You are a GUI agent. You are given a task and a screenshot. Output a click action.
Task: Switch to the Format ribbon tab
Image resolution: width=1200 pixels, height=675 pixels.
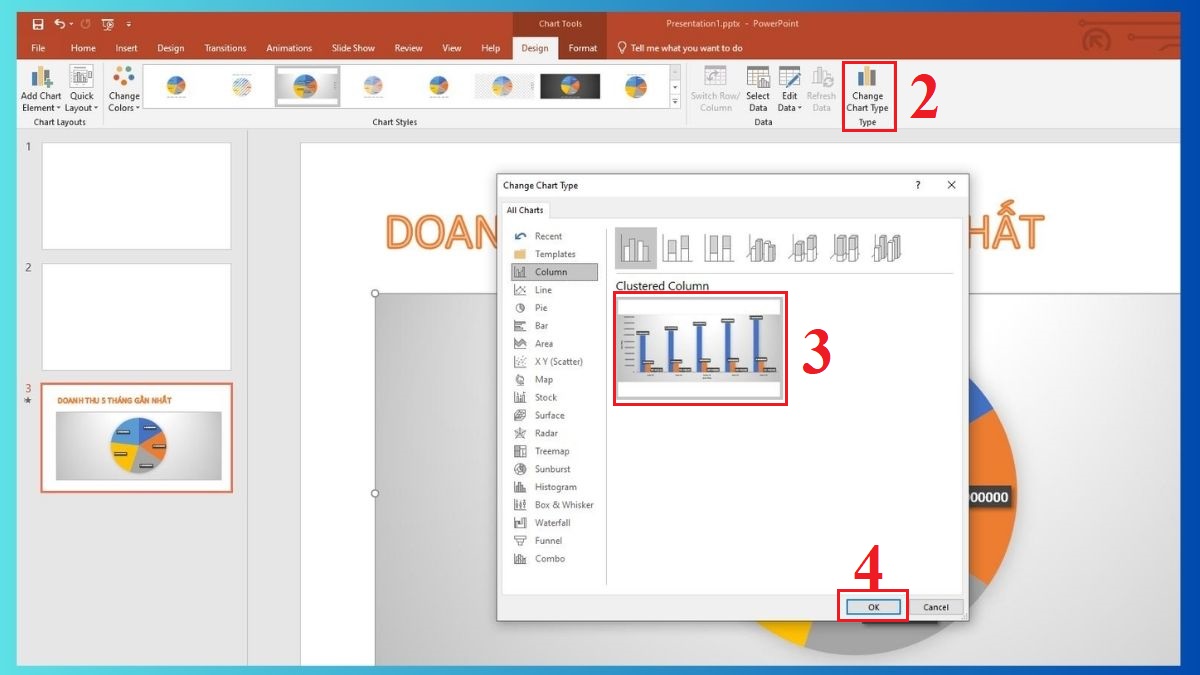[x=581, y=47]
